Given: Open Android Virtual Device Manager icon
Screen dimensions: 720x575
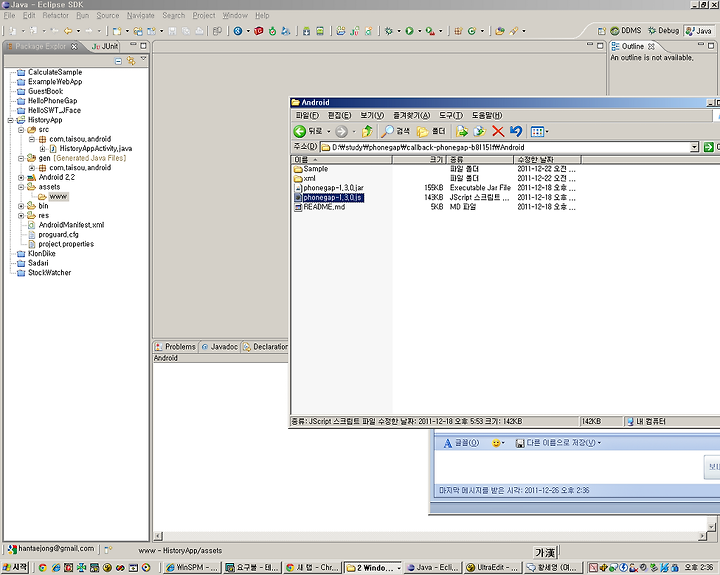Looking at the screenshot, I should (320, 31).
